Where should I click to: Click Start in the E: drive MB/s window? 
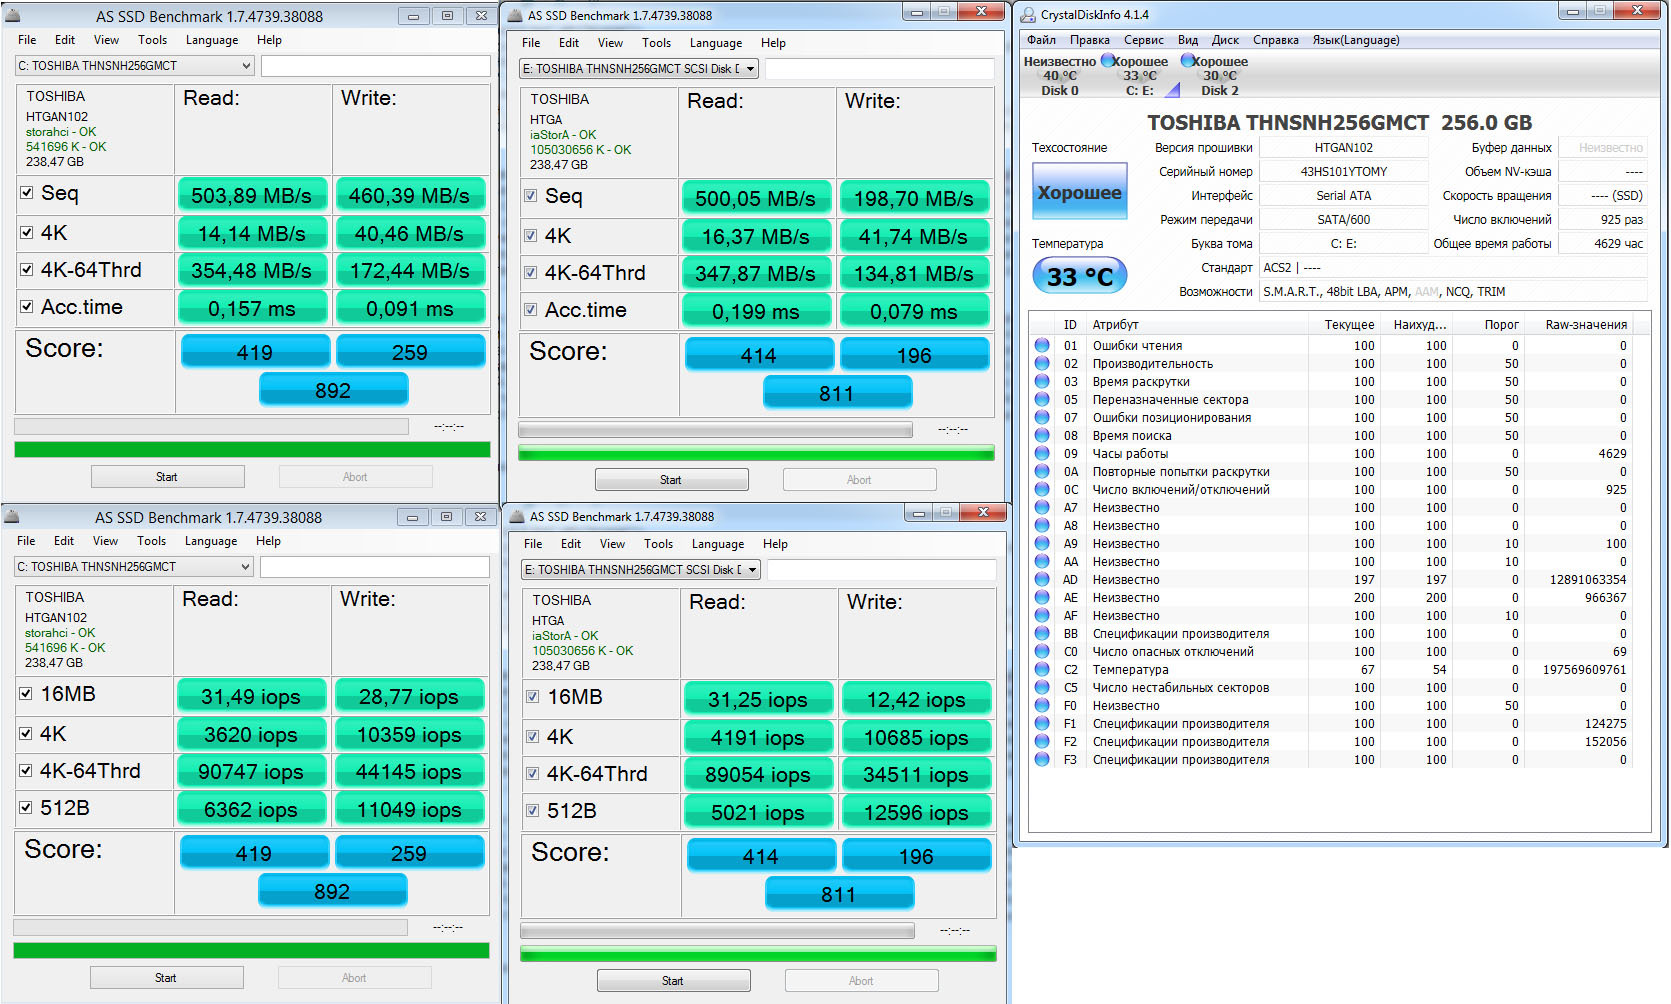click(671, 480)
